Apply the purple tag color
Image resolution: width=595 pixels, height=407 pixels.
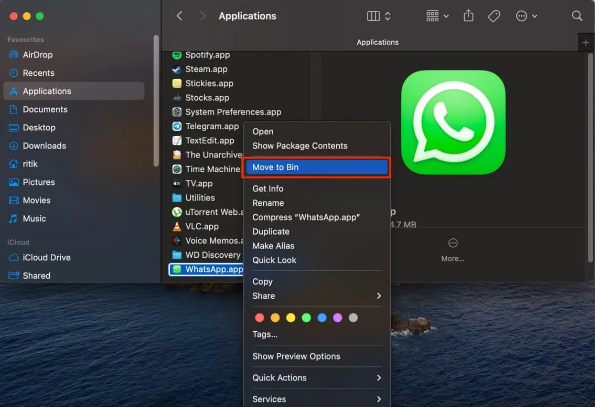coord(337,317)
